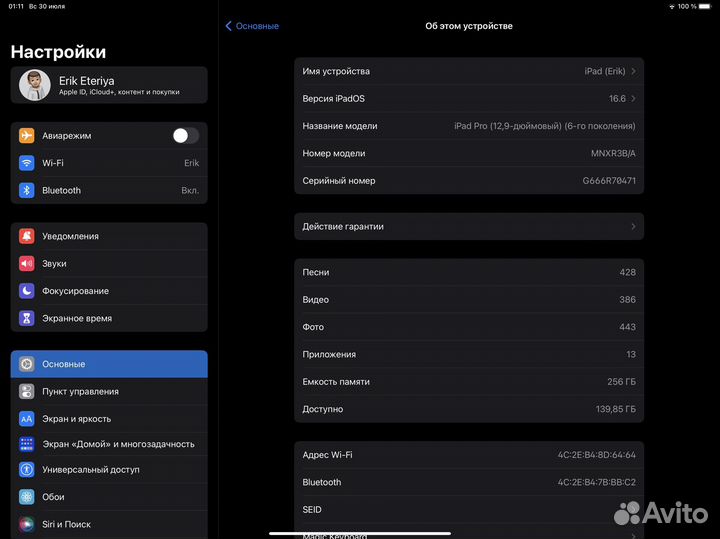The height and width of the screenshot is (539, 720).
Task: Tap the device name value iPad (Erik)
Action: pos(605,71)
